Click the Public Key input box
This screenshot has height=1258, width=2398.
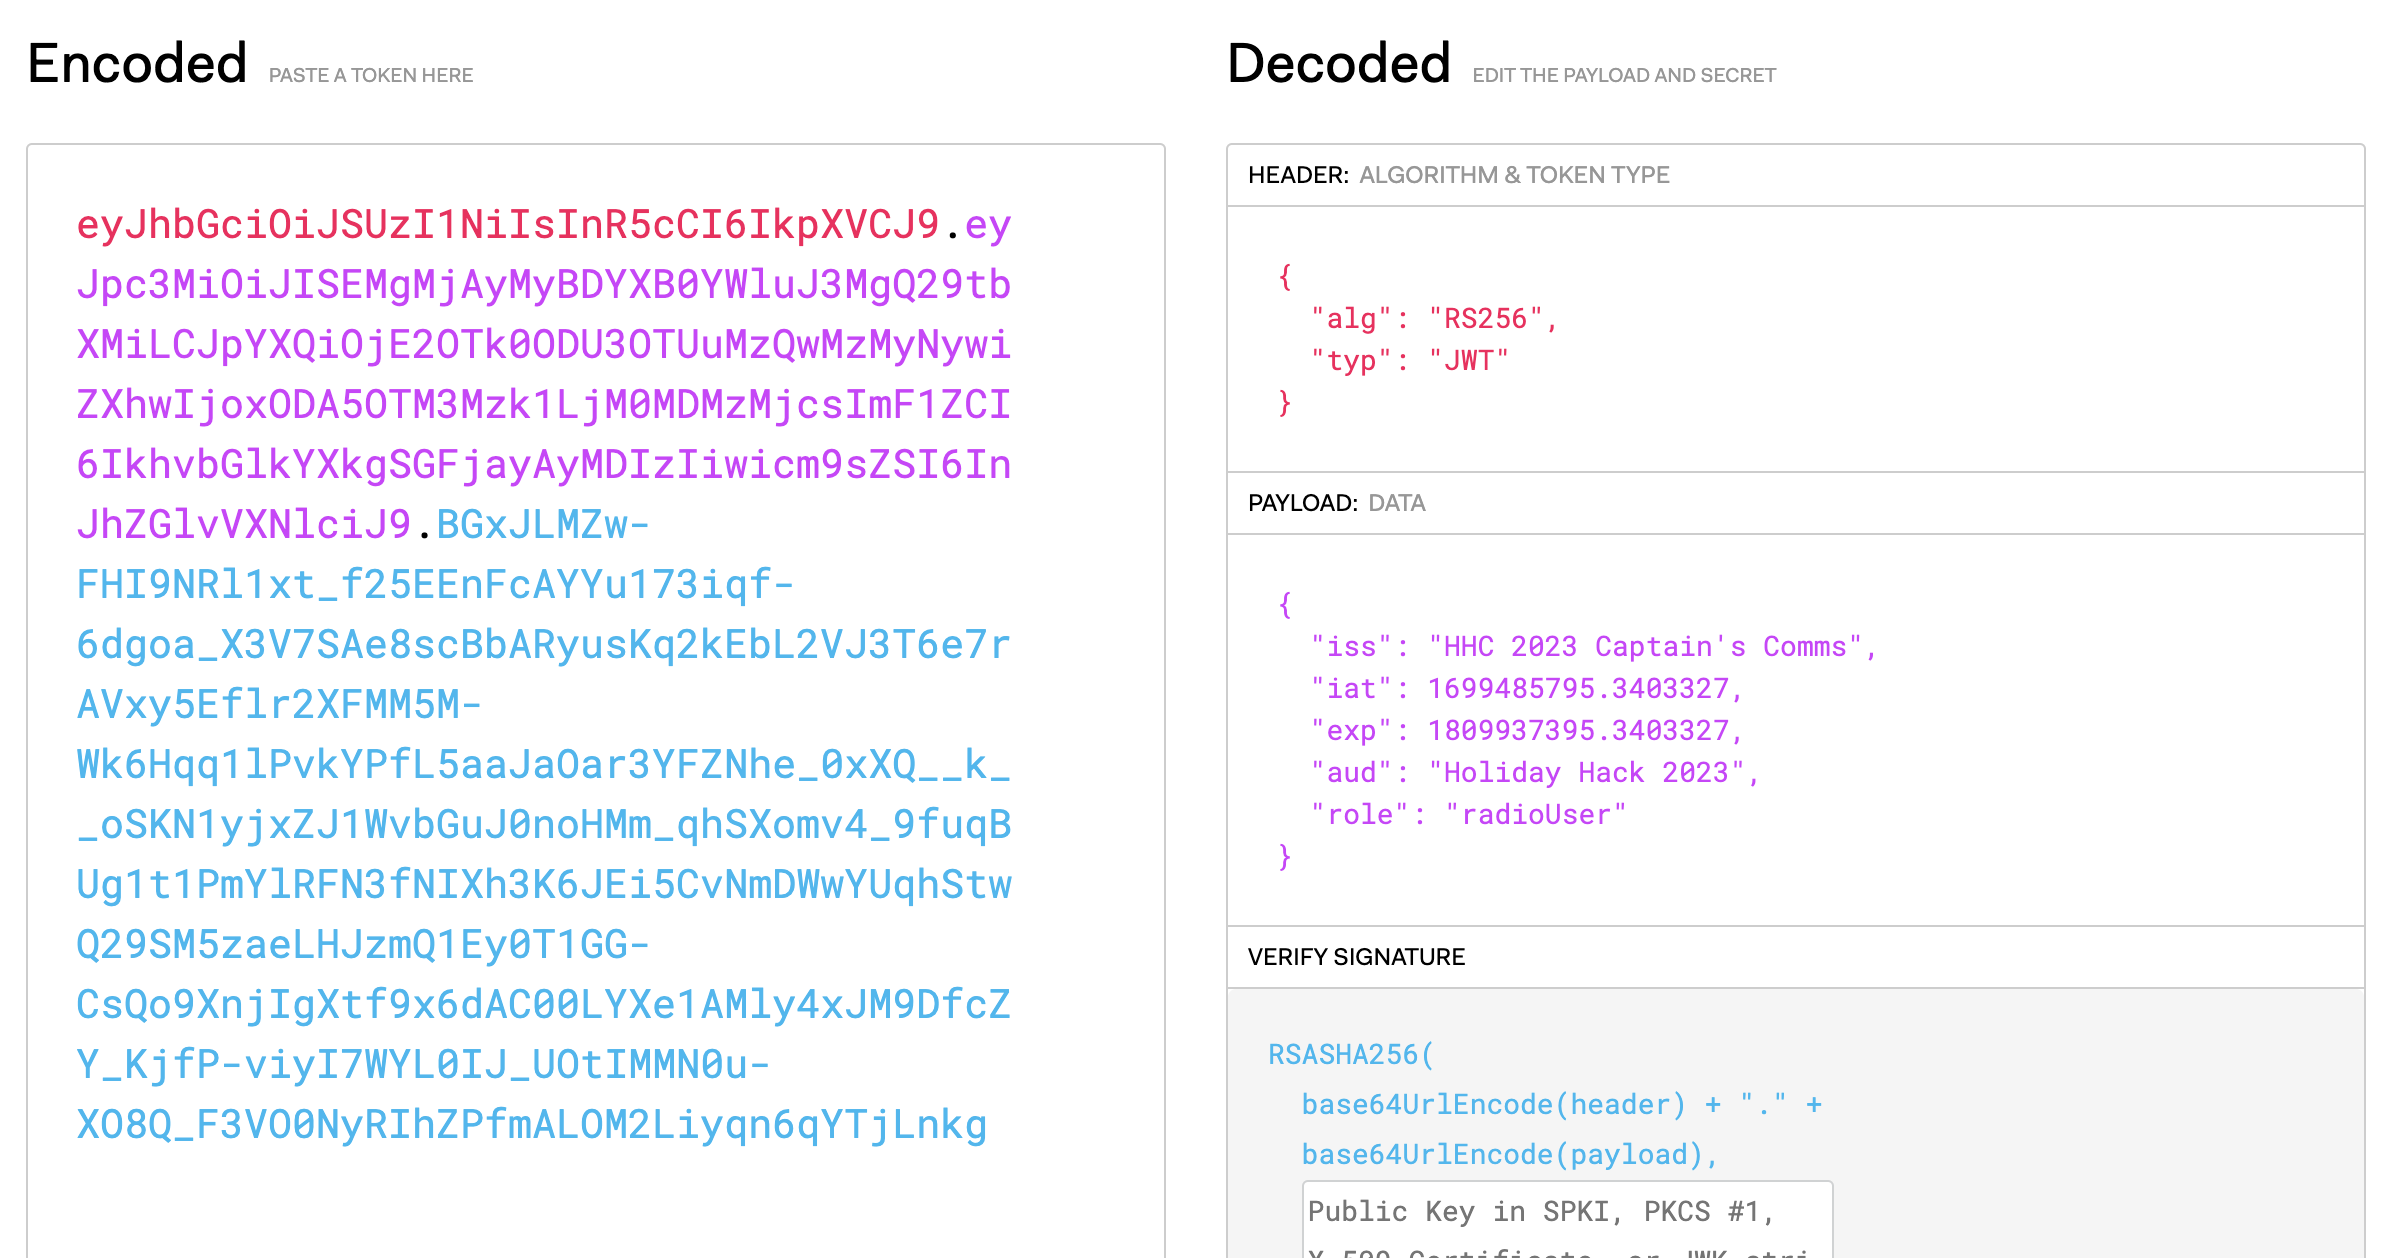tap(1567, 1220)
